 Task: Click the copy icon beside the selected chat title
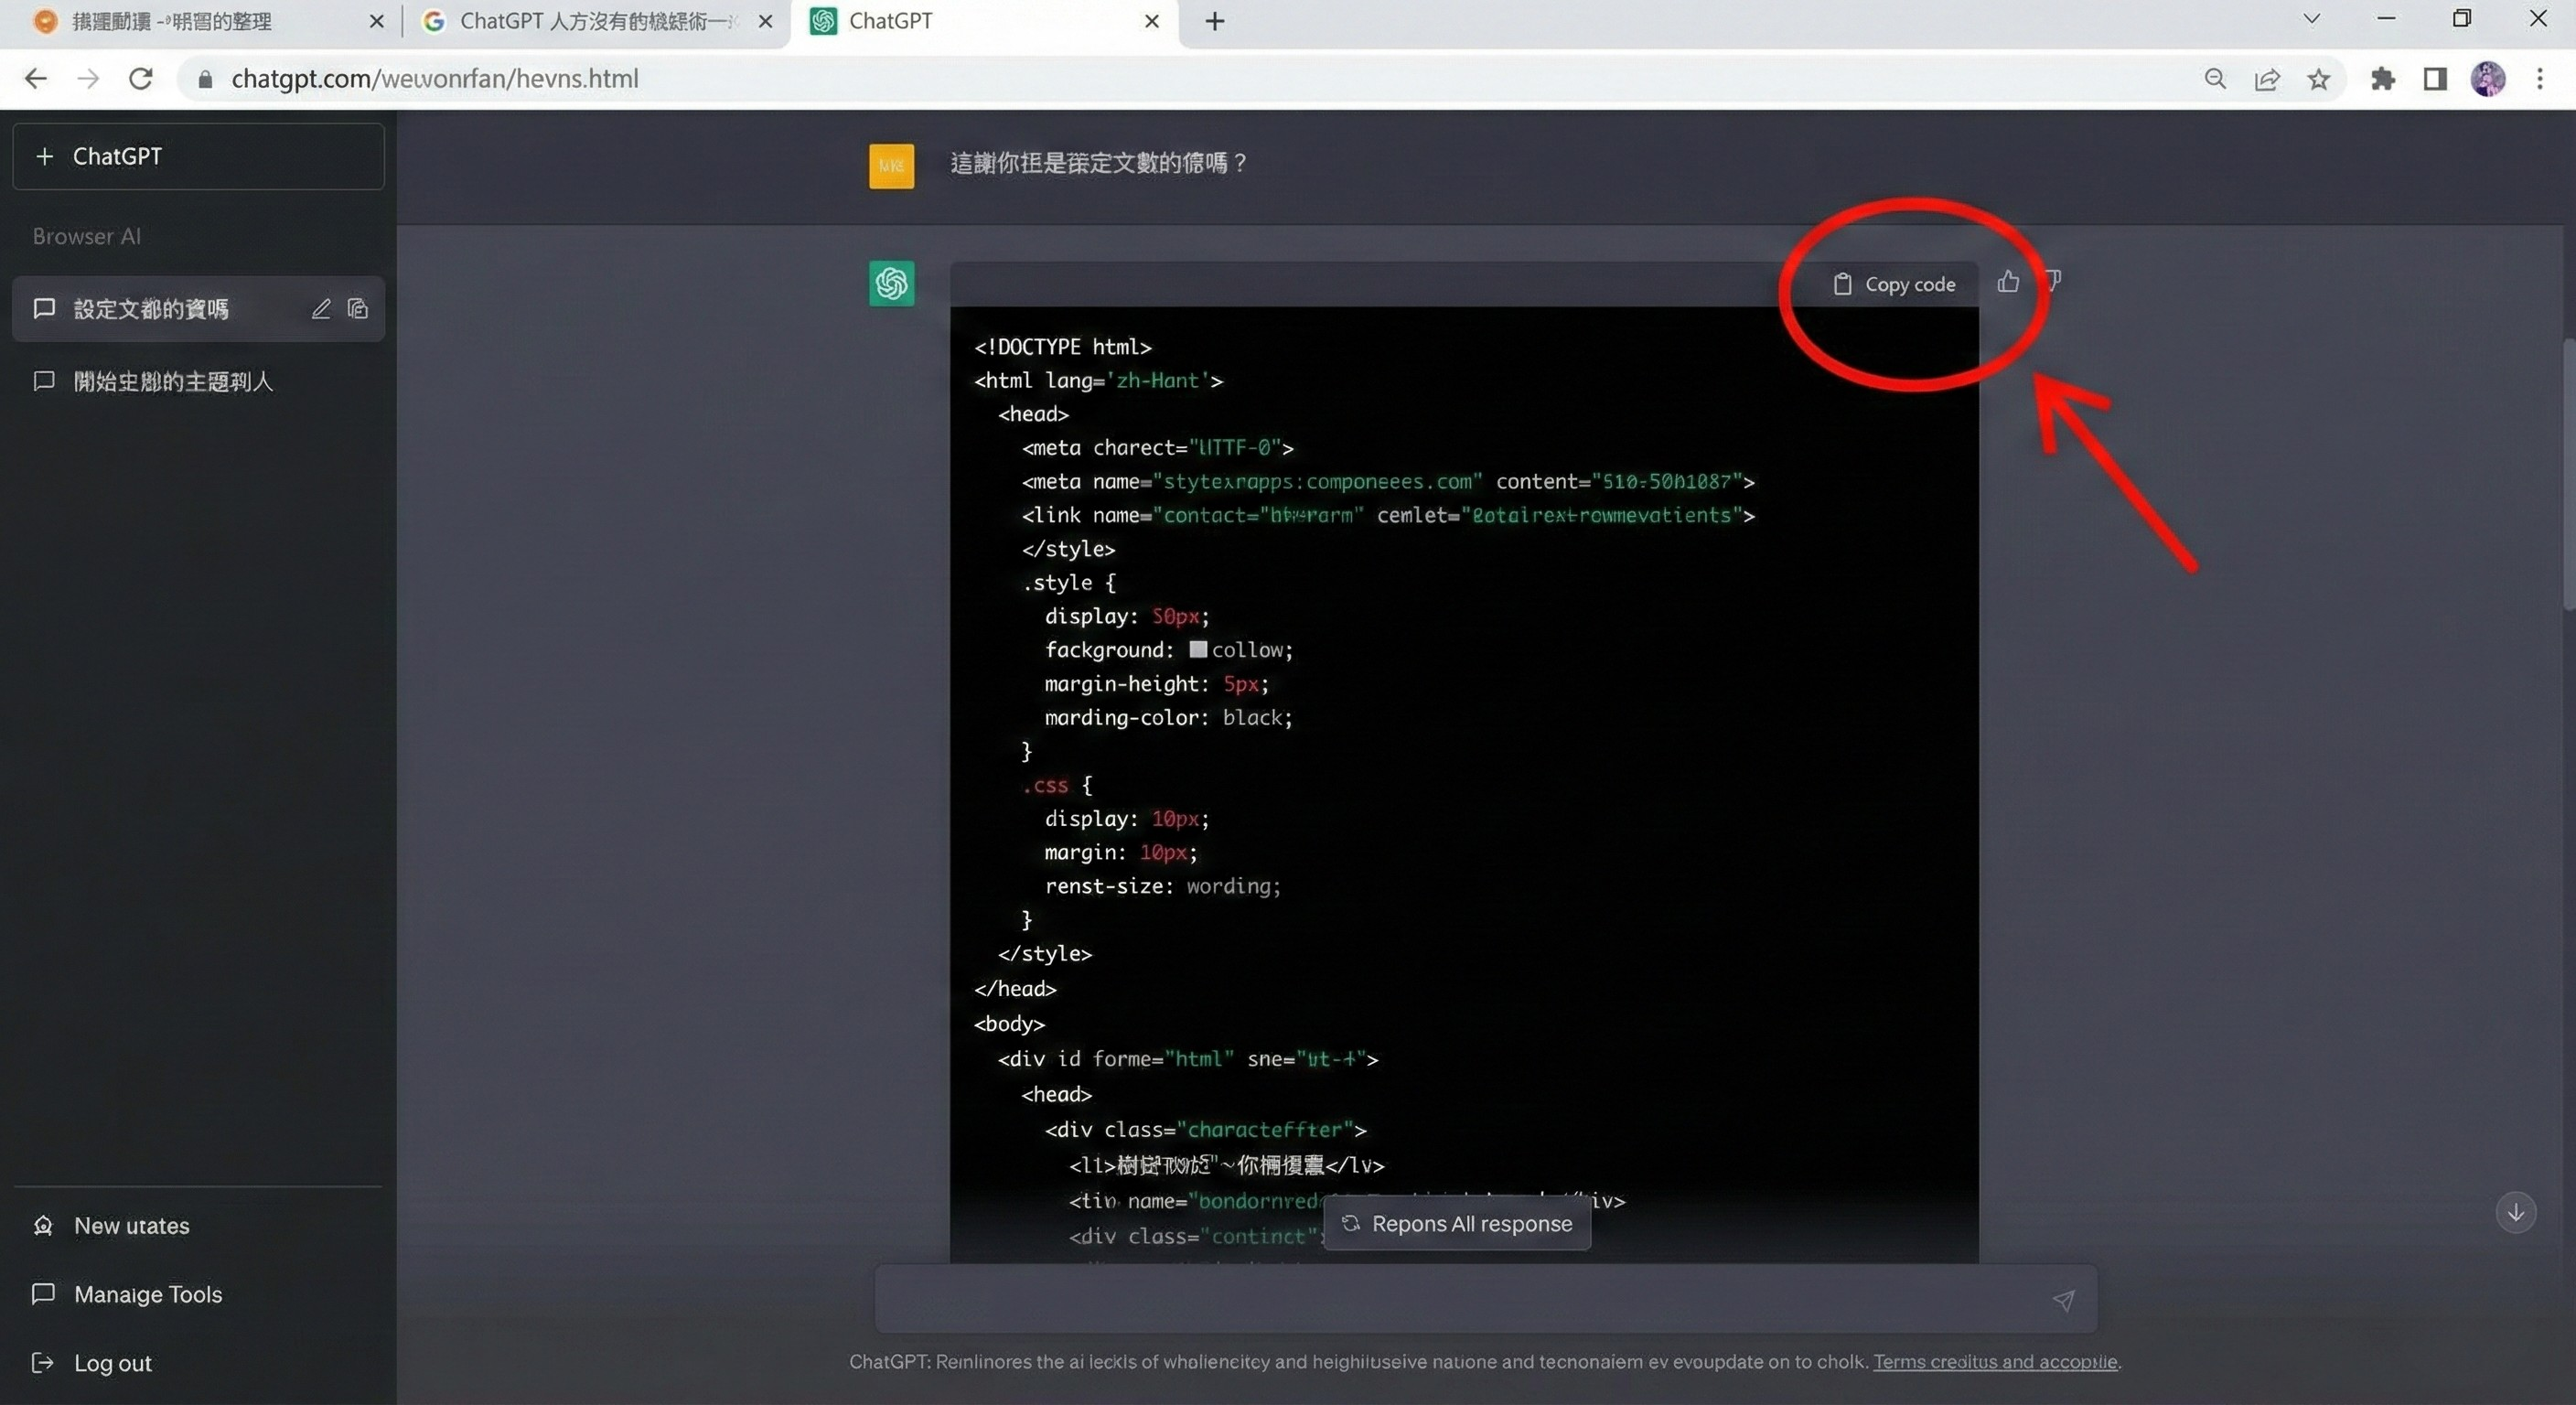tap(358, 309)
